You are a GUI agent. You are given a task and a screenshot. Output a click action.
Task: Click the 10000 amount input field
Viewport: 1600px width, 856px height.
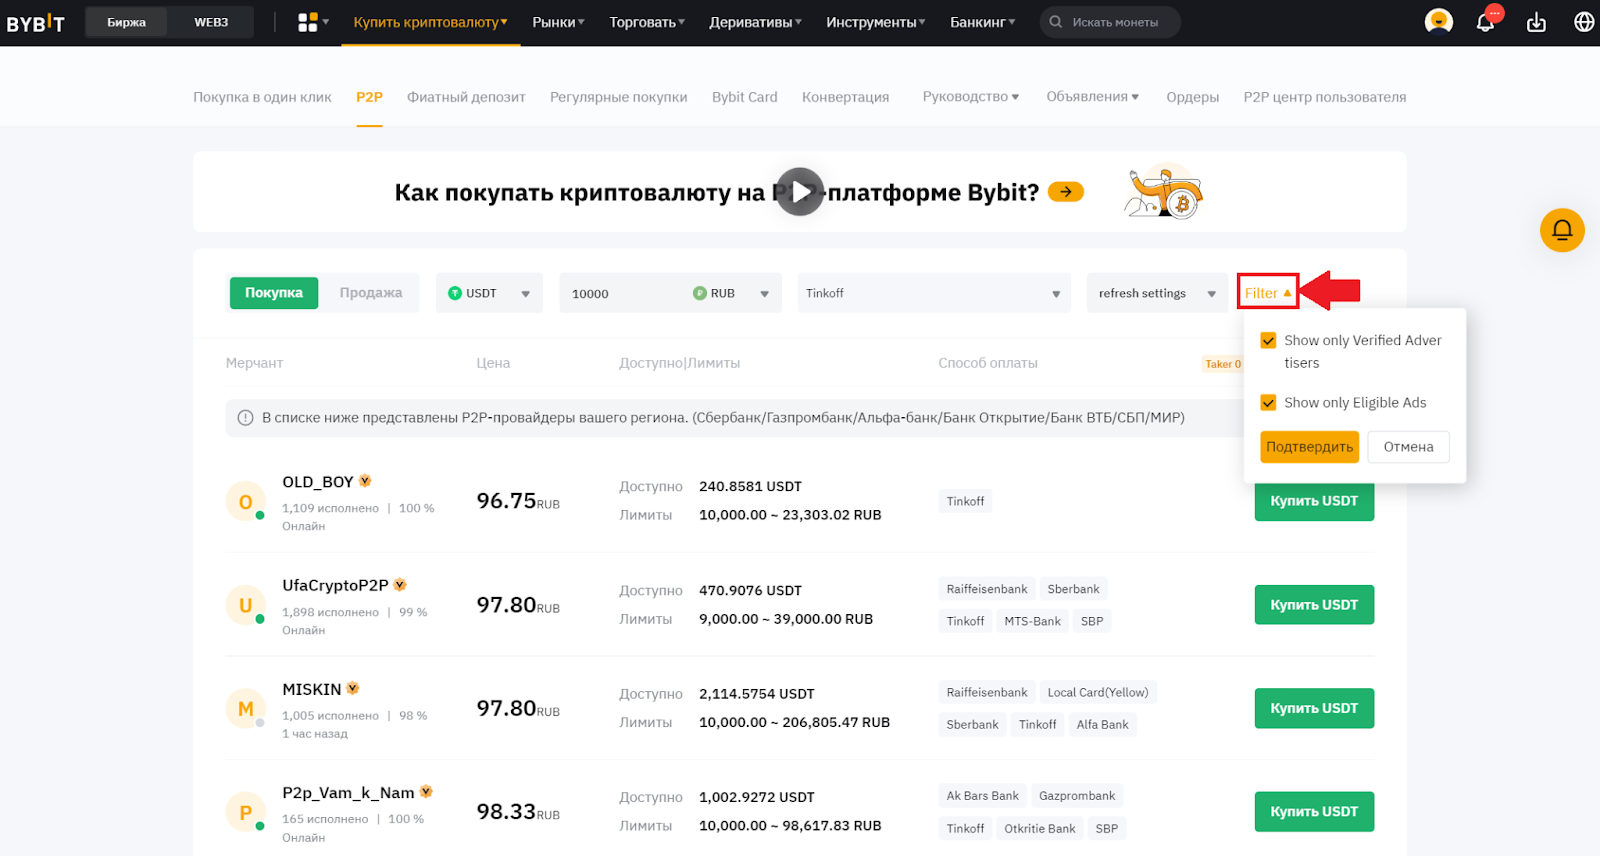(624, 293)
